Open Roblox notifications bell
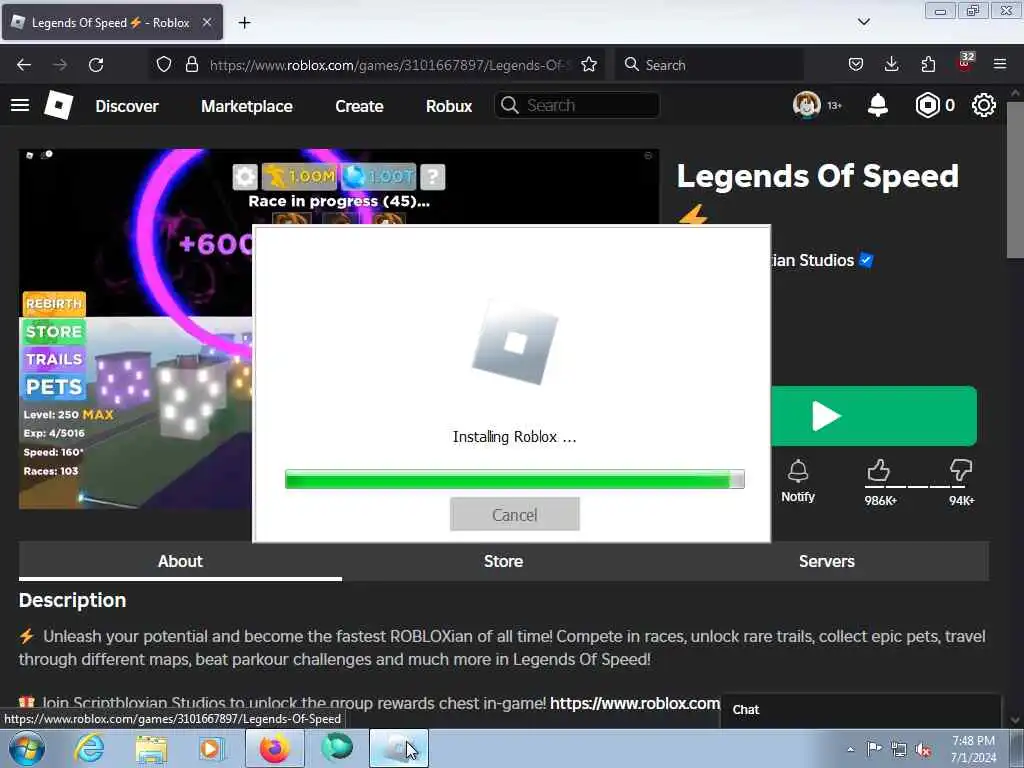 pyautogui.click(x=878, y=105)
